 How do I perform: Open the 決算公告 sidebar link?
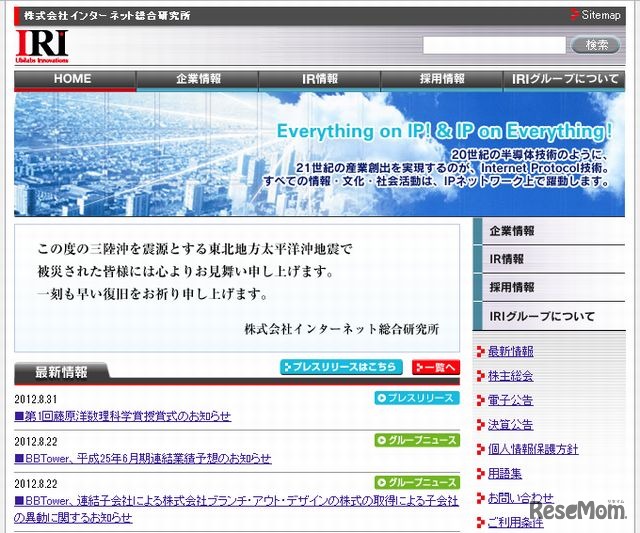(x=511, y=425)
